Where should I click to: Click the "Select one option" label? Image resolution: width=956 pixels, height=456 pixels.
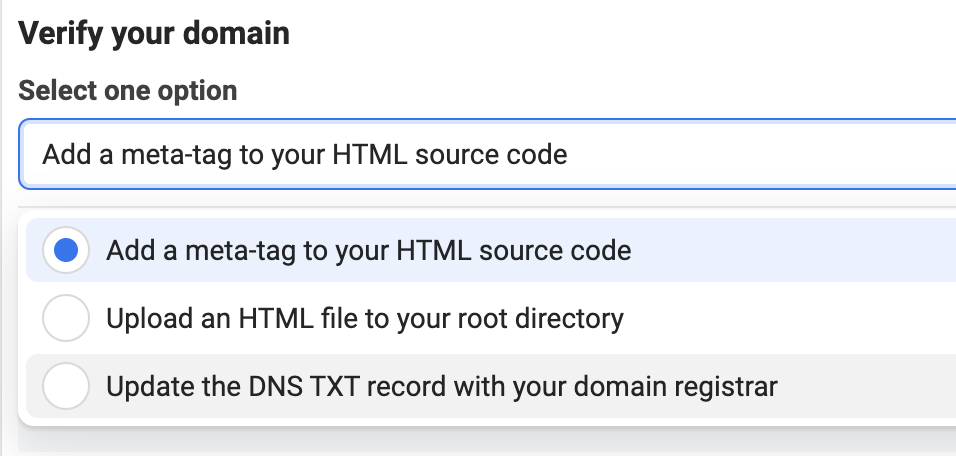coord(128,92)
